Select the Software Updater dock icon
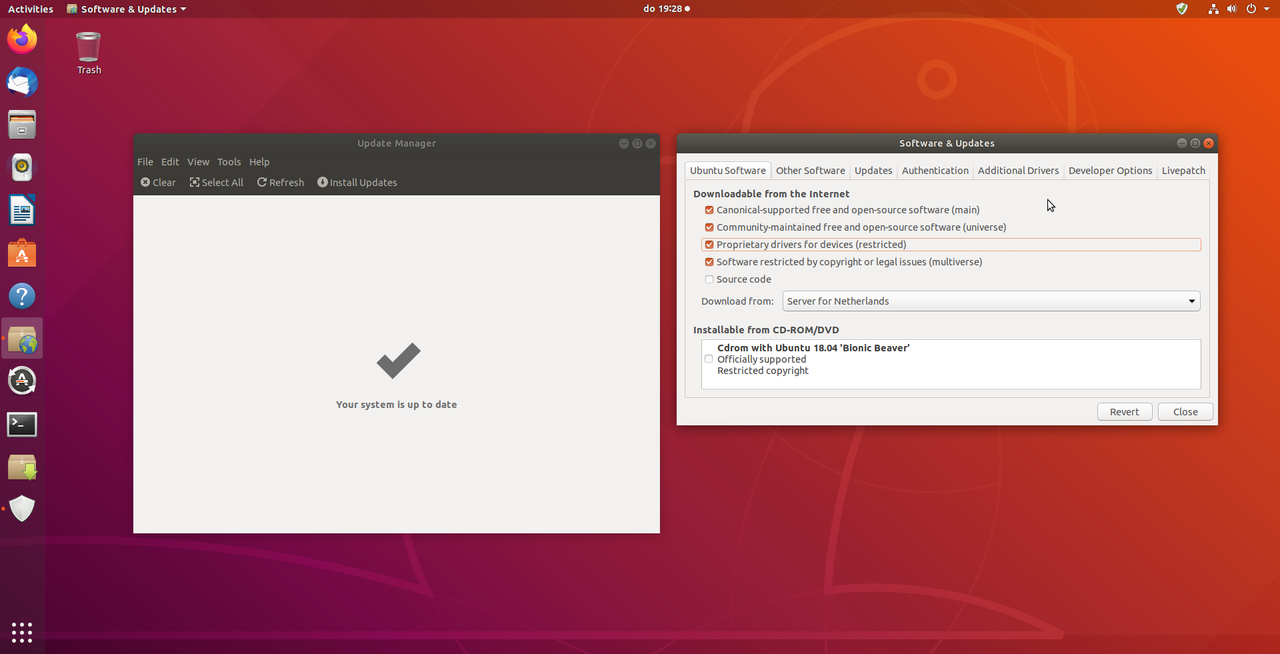Screen dimensions: 1280x654 22,381
